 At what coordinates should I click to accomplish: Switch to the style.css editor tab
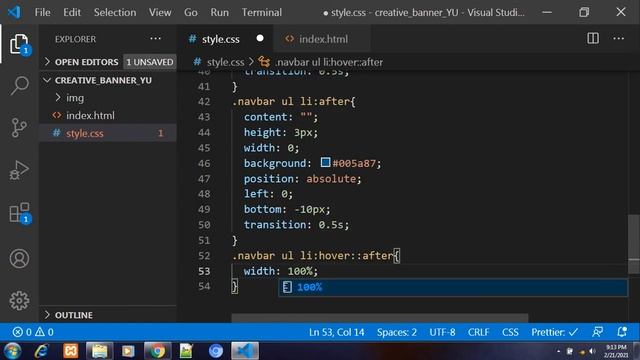click(x=225, y=39)
